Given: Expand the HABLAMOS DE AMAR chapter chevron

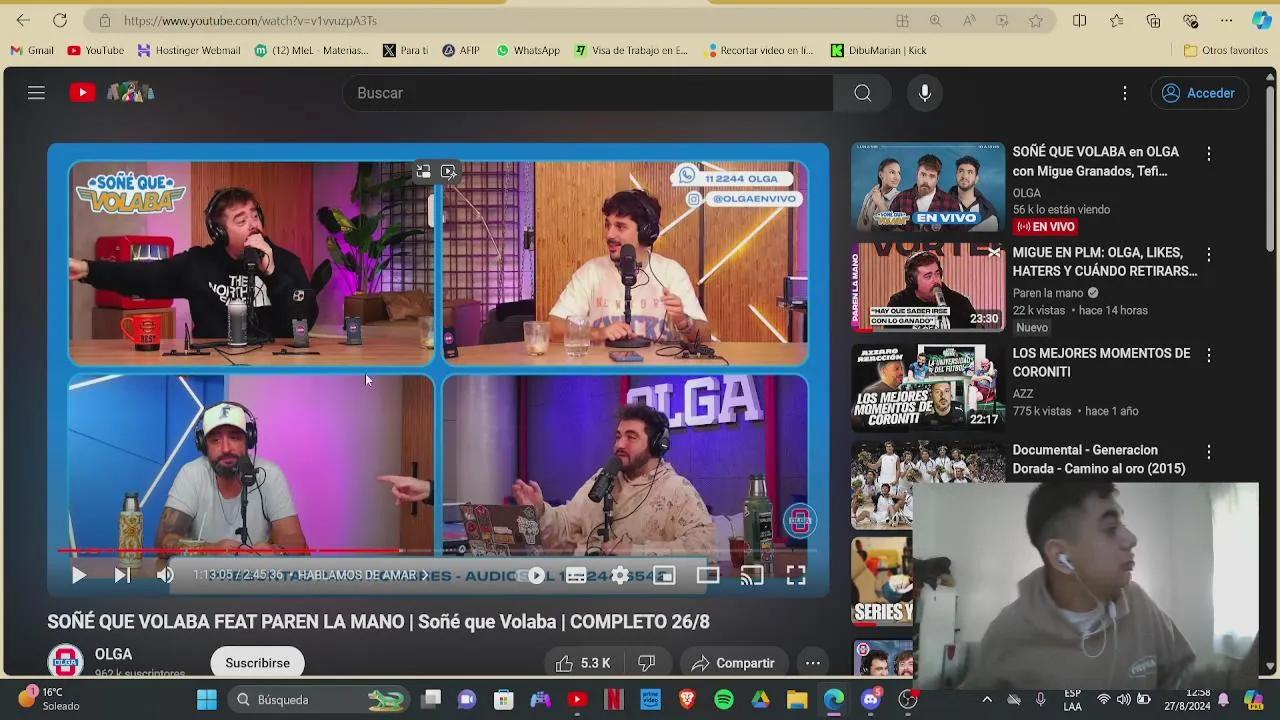Looking at the screenshot, I should tap(424, 575).
